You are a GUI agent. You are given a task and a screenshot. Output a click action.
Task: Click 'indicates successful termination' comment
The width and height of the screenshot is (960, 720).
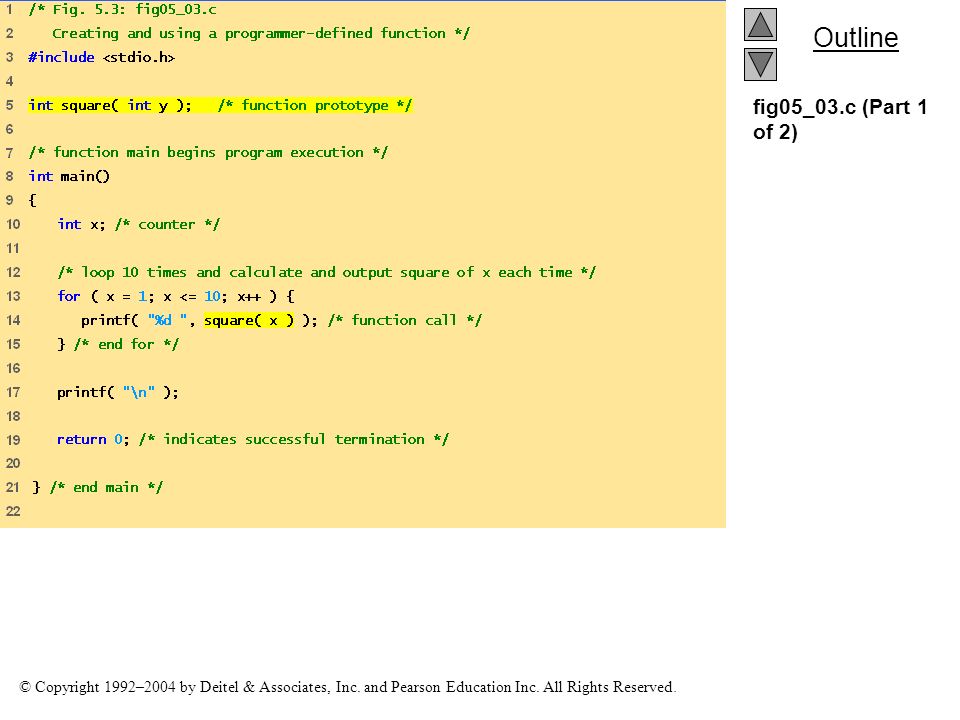tap(294, 440)
